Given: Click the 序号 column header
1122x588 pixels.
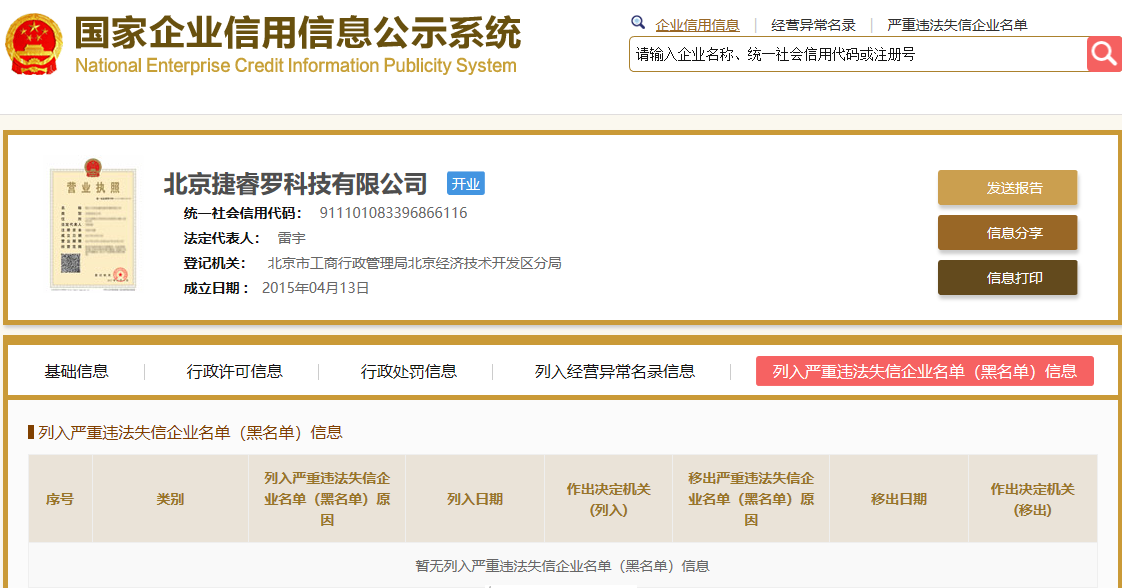Looking at the screenshot, I should point(60,499).
